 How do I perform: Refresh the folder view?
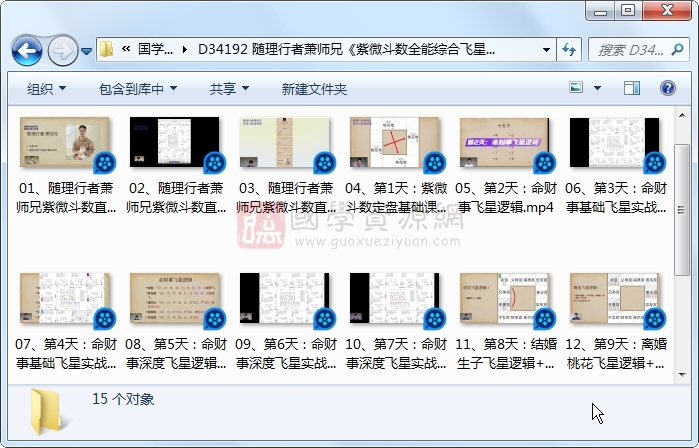click(x=569, y=49)
